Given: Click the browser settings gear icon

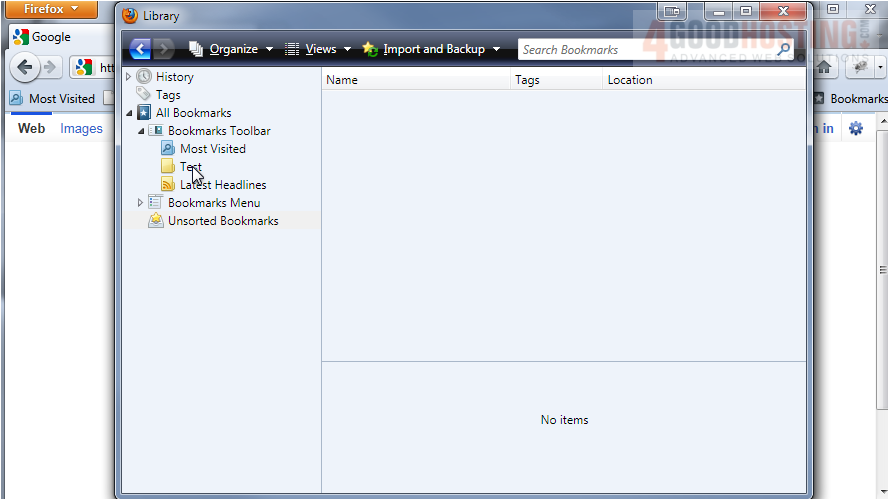Looking at the screenshot, I should tap(856, 128).
